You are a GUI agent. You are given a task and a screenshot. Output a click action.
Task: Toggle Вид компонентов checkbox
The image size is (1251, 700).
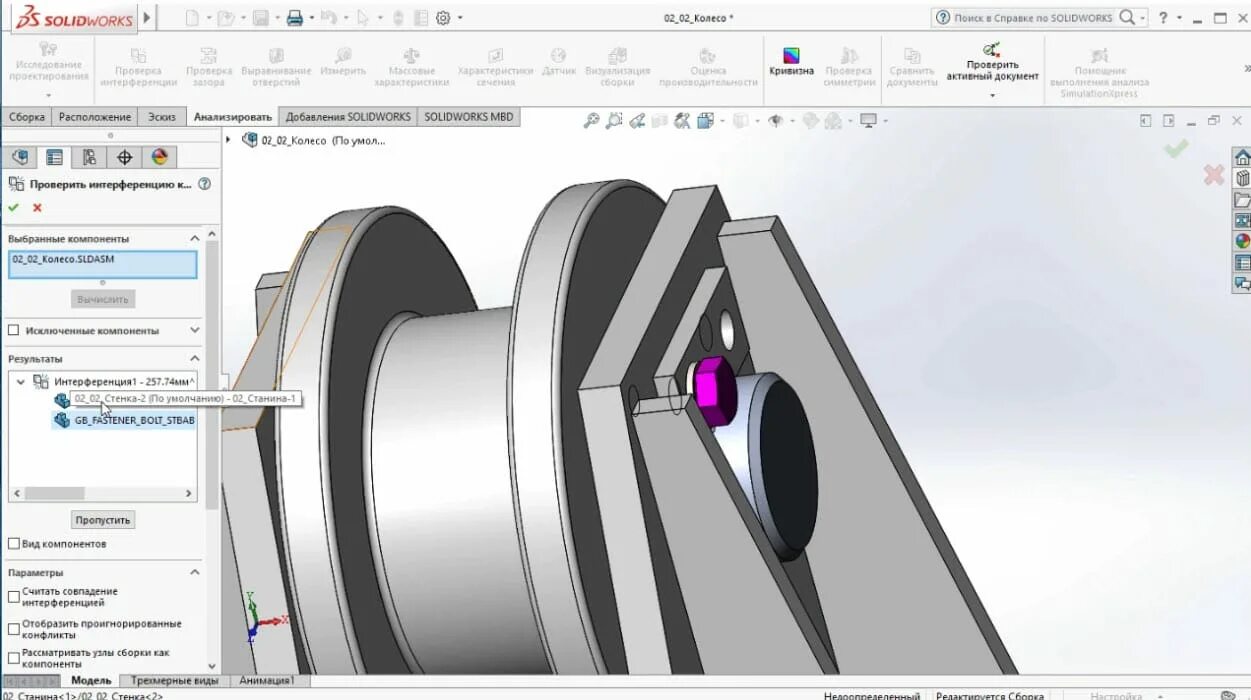14,544
